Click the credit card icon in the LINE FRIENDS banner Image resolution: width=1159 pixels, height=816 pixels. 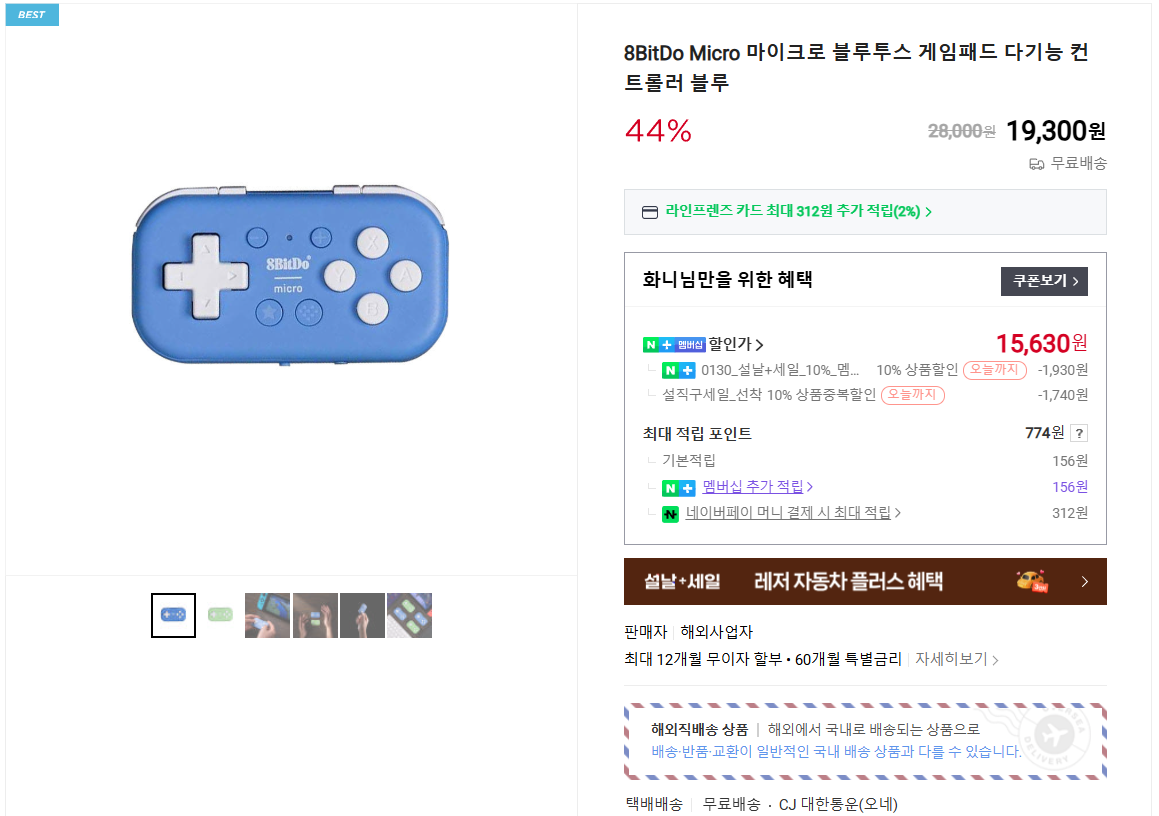[649, 212]
